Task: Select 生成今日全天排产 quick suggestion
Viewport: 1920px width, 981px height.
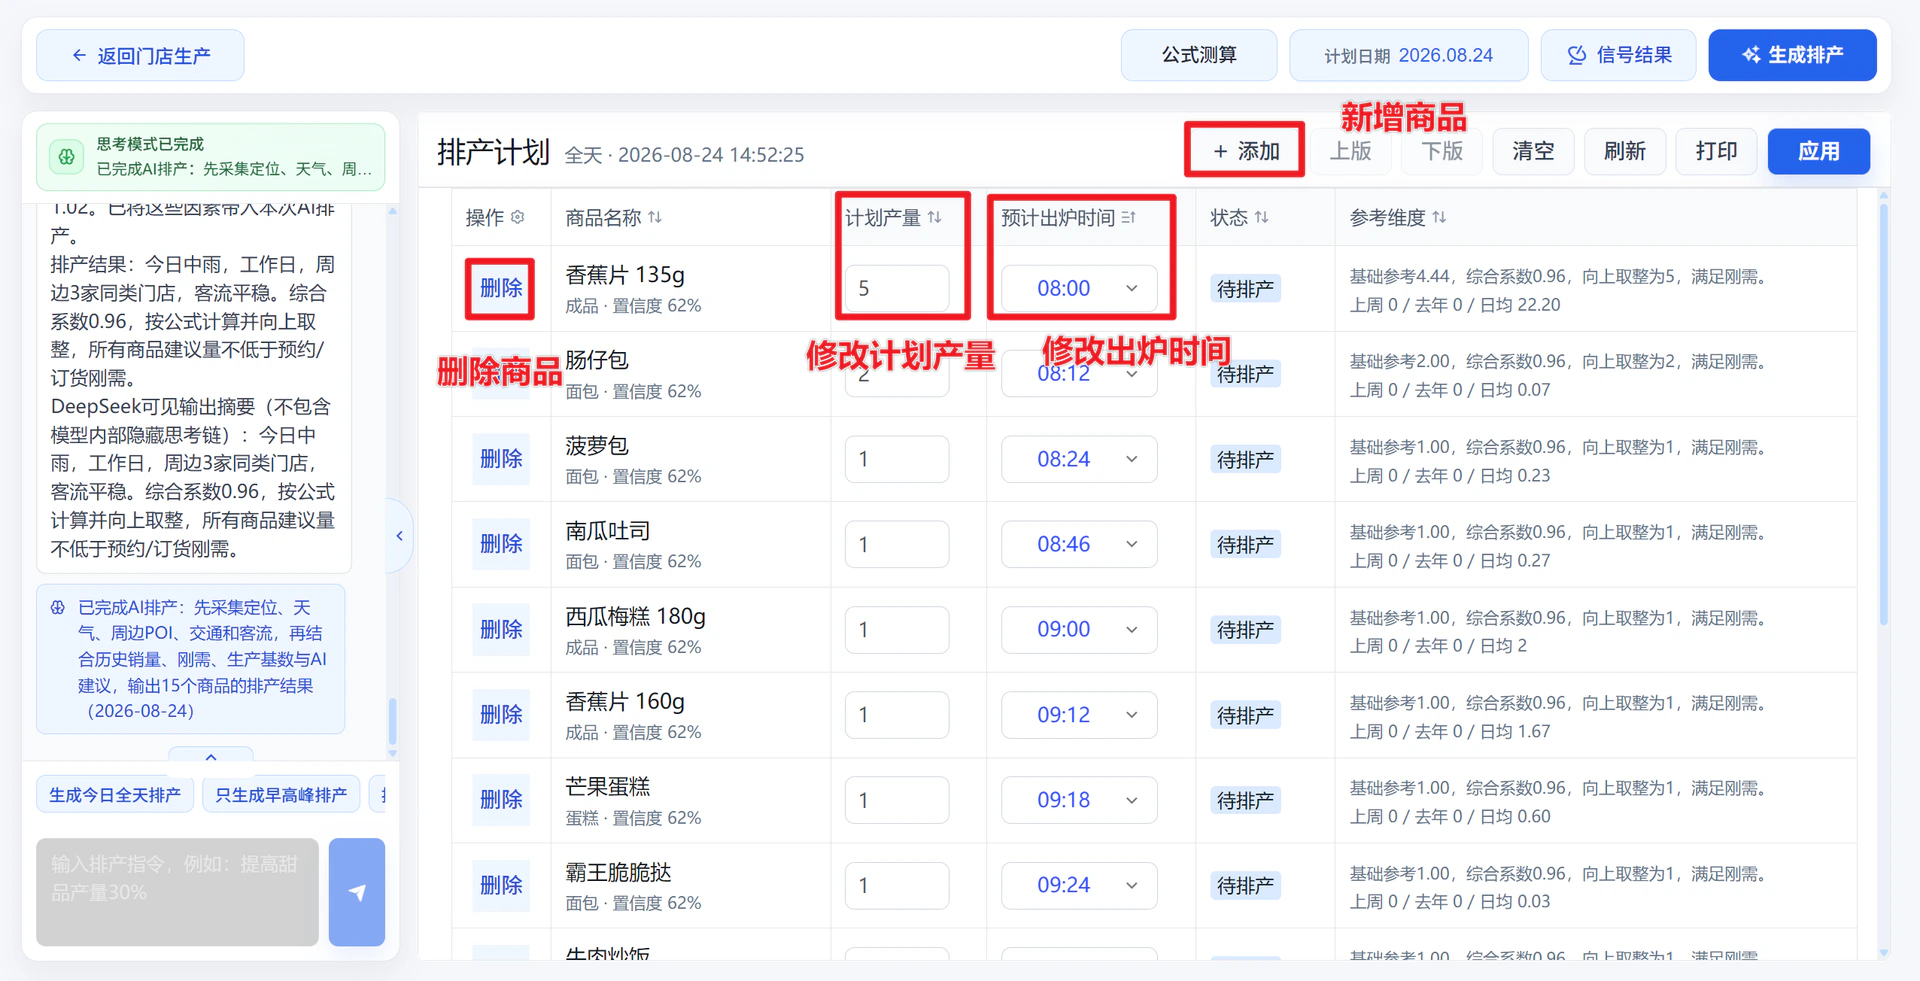Action: pyautogui.click(x=115, y=795)
